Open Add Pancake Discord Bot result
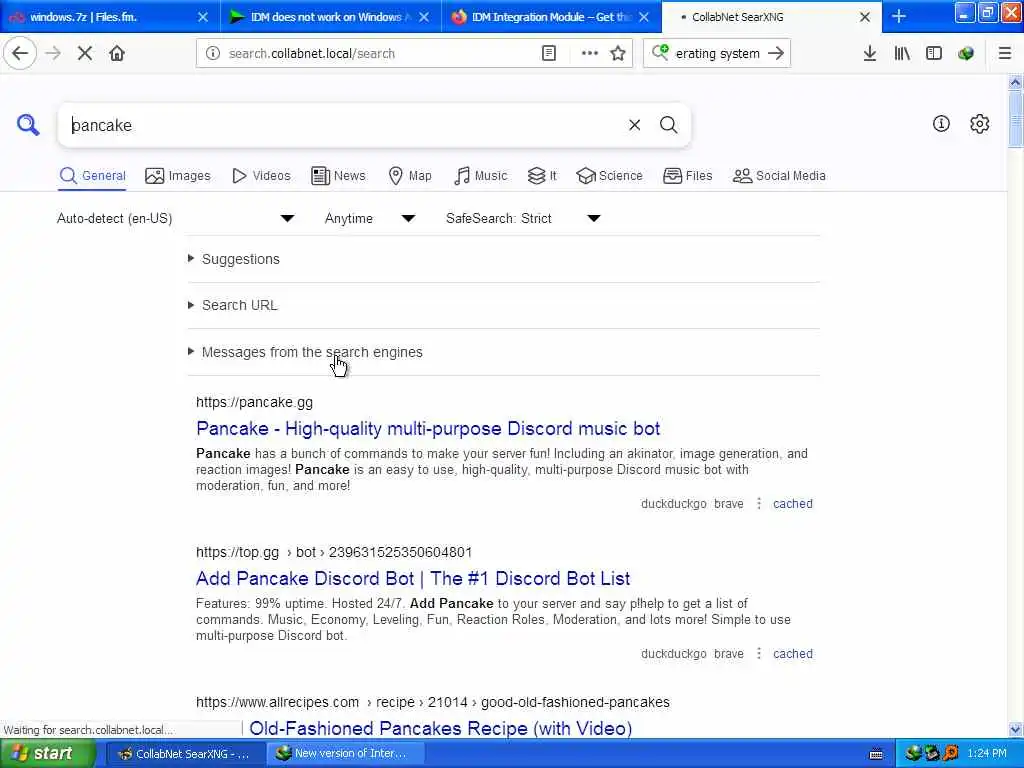The width and height of the screenshot is (1024, 768). [x=413, y=579]
